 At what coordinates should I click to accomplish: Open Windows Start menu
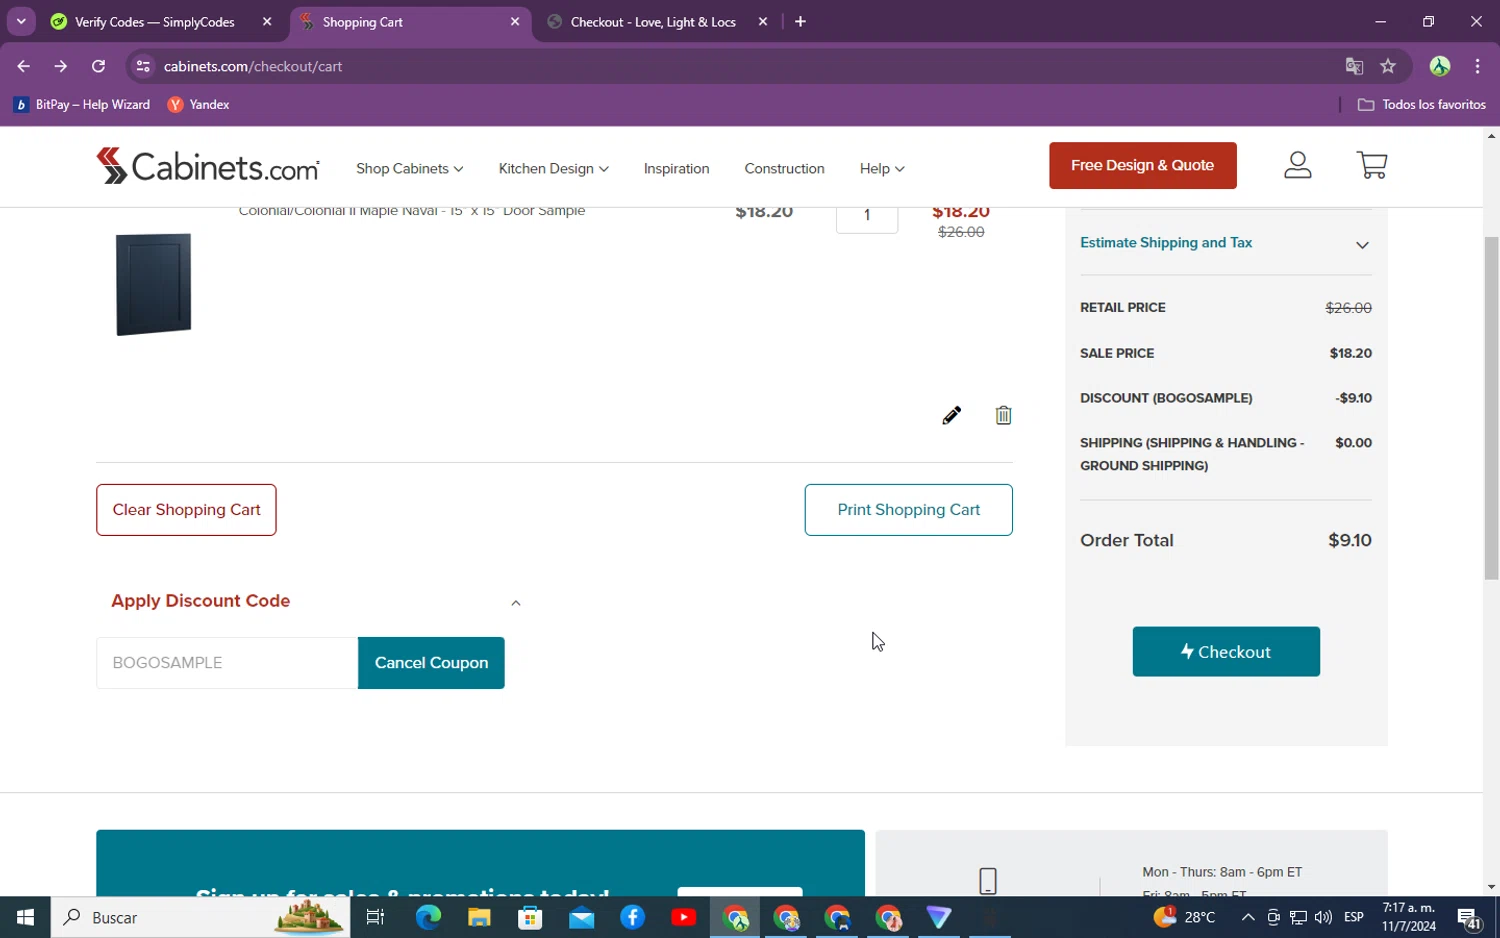point(25,917)
